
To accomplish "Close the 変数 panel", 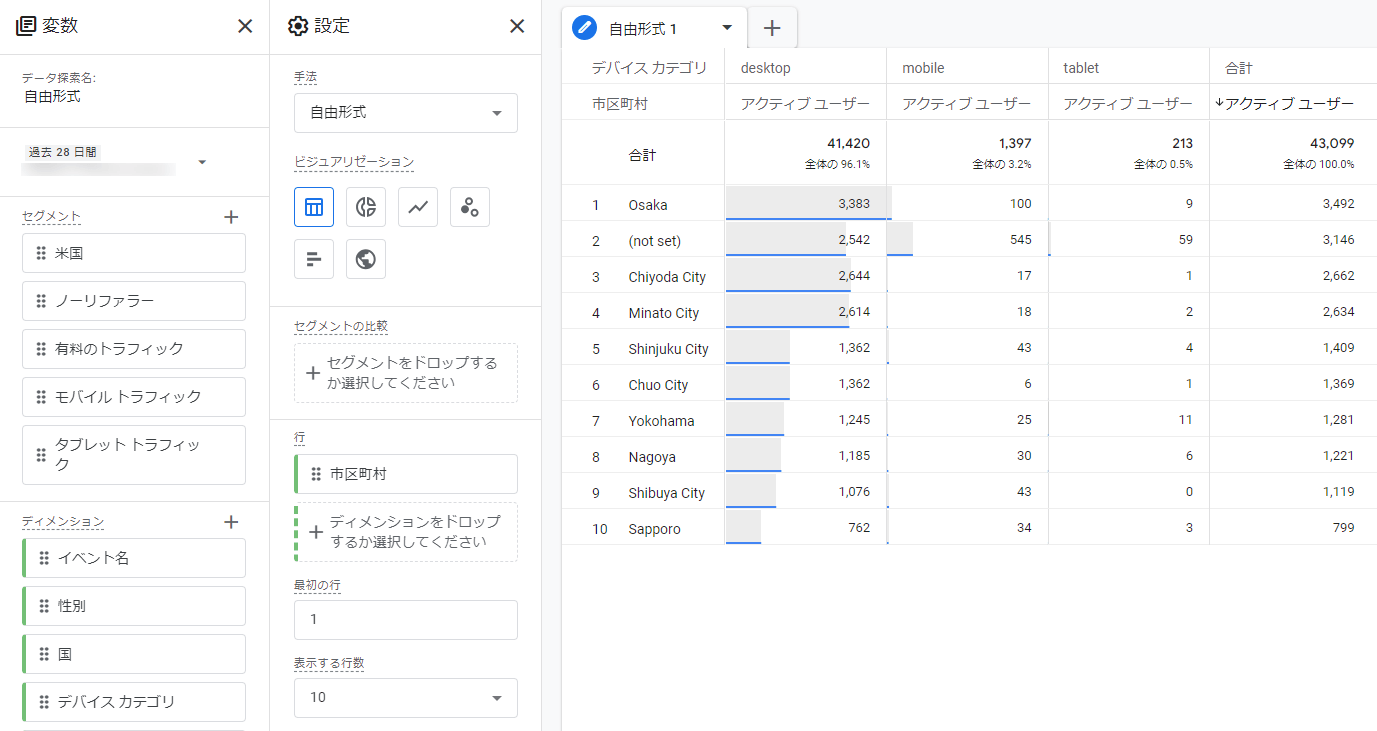I will (x=245, y=27).
